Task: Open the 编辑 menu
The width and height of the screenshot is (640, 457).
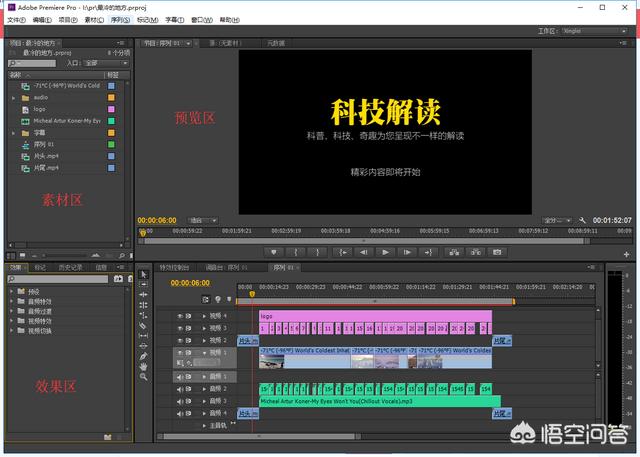Action: click(42, 20)
